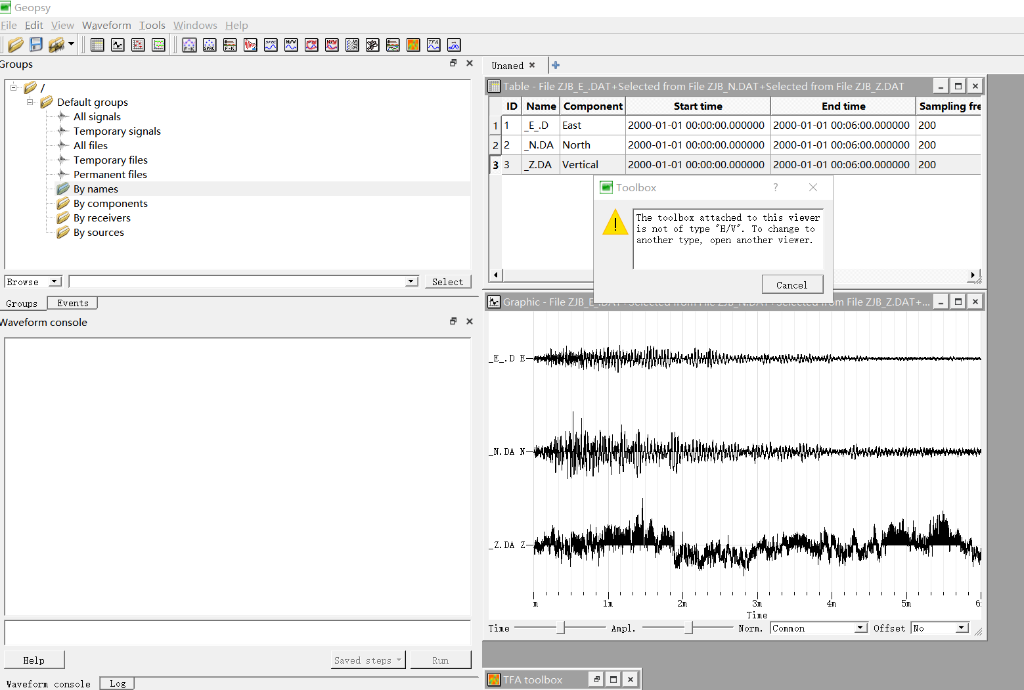This screenshot has width=1024, height=690.
Task: Click the open file folder icon
Action: tap(15, 45)
